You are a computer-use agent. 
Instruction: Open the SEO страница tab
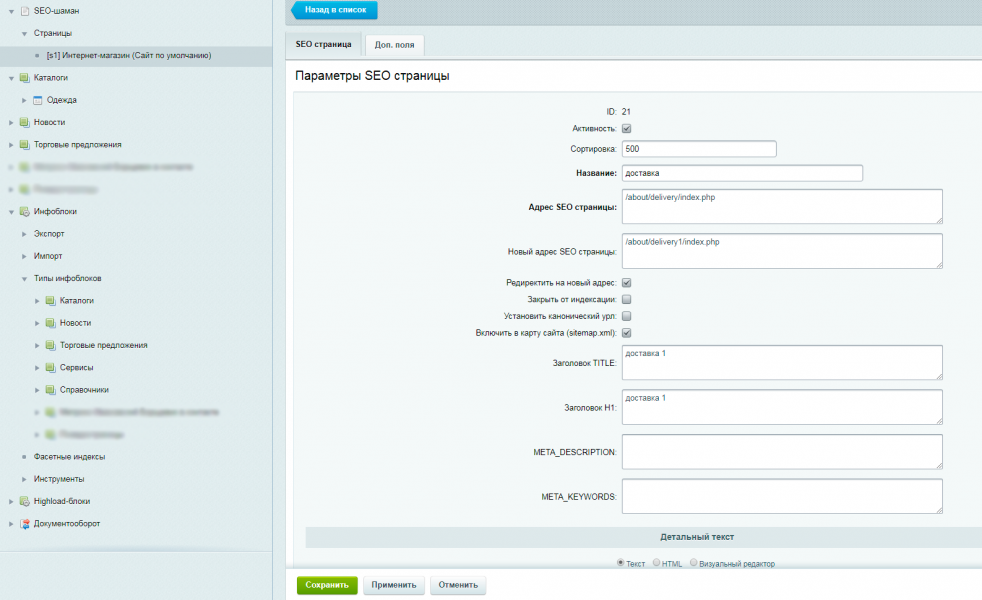click(323, 45)
